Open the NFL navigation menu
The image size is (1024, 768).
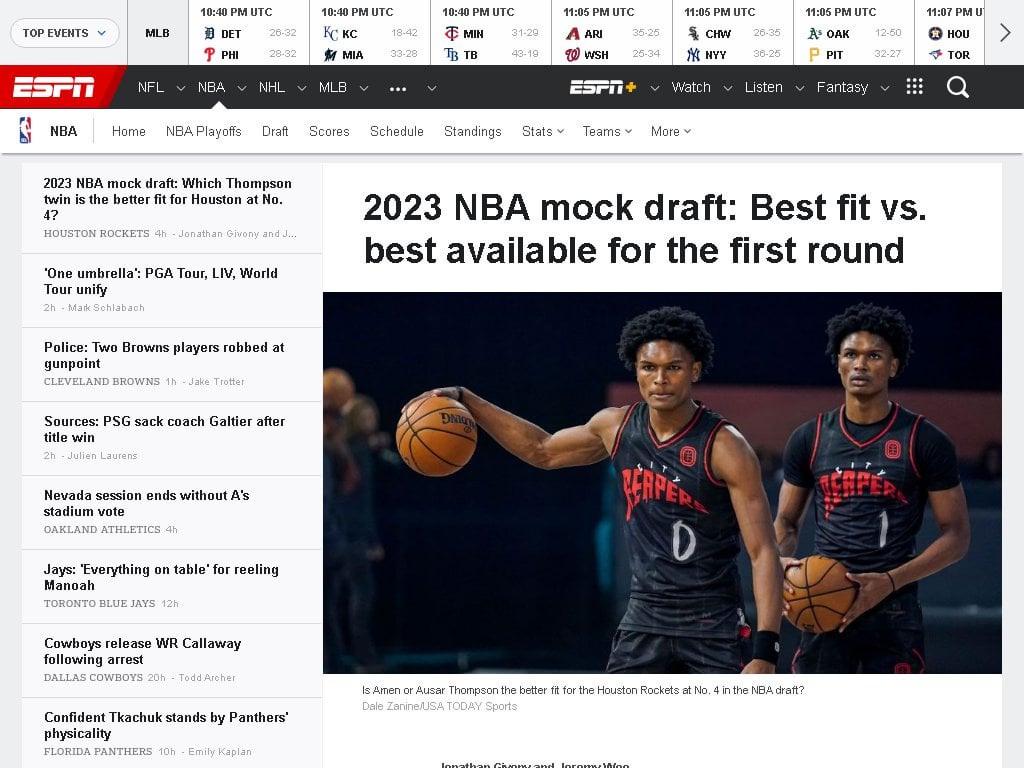tap(151, 87)
